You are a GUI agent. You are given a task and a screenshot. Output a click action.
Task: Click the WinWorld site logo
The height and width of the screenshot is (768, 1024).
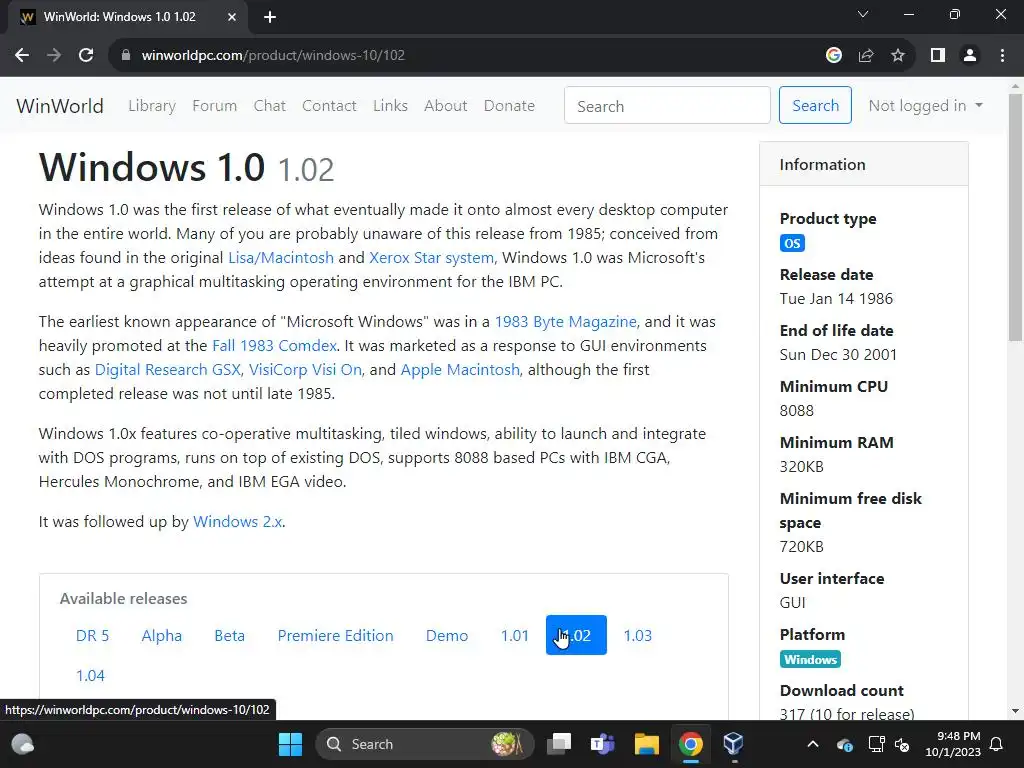(59, 106)
